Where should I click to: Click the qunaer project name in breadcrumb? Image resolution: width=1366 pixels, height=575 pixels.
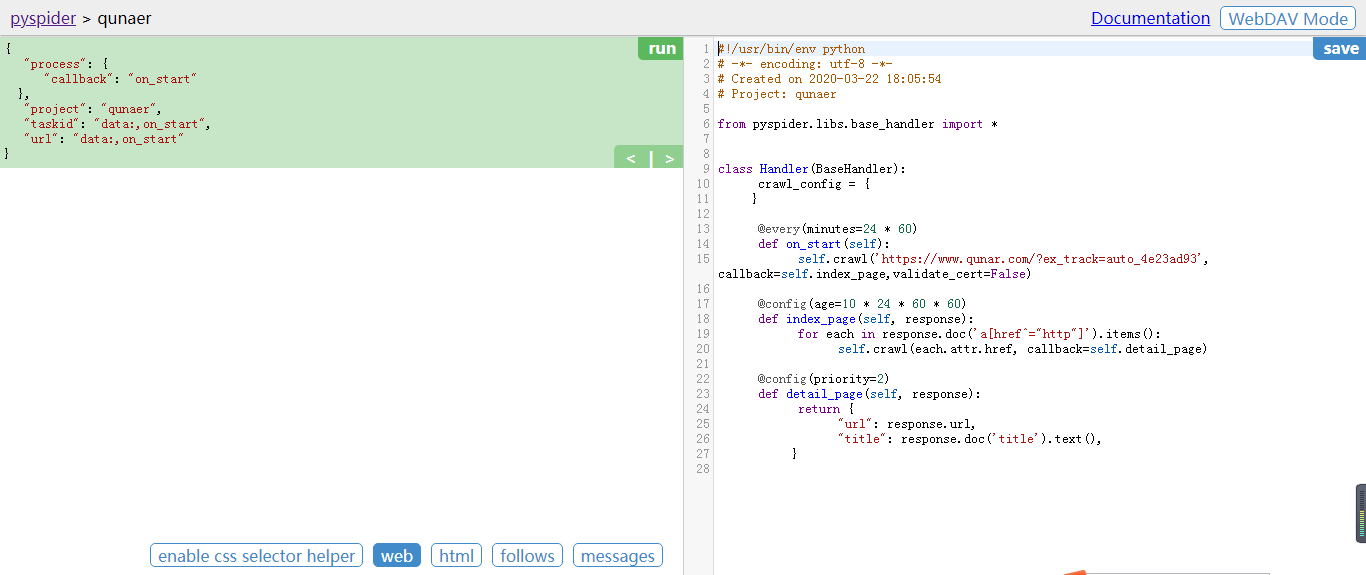pos(125,18)
